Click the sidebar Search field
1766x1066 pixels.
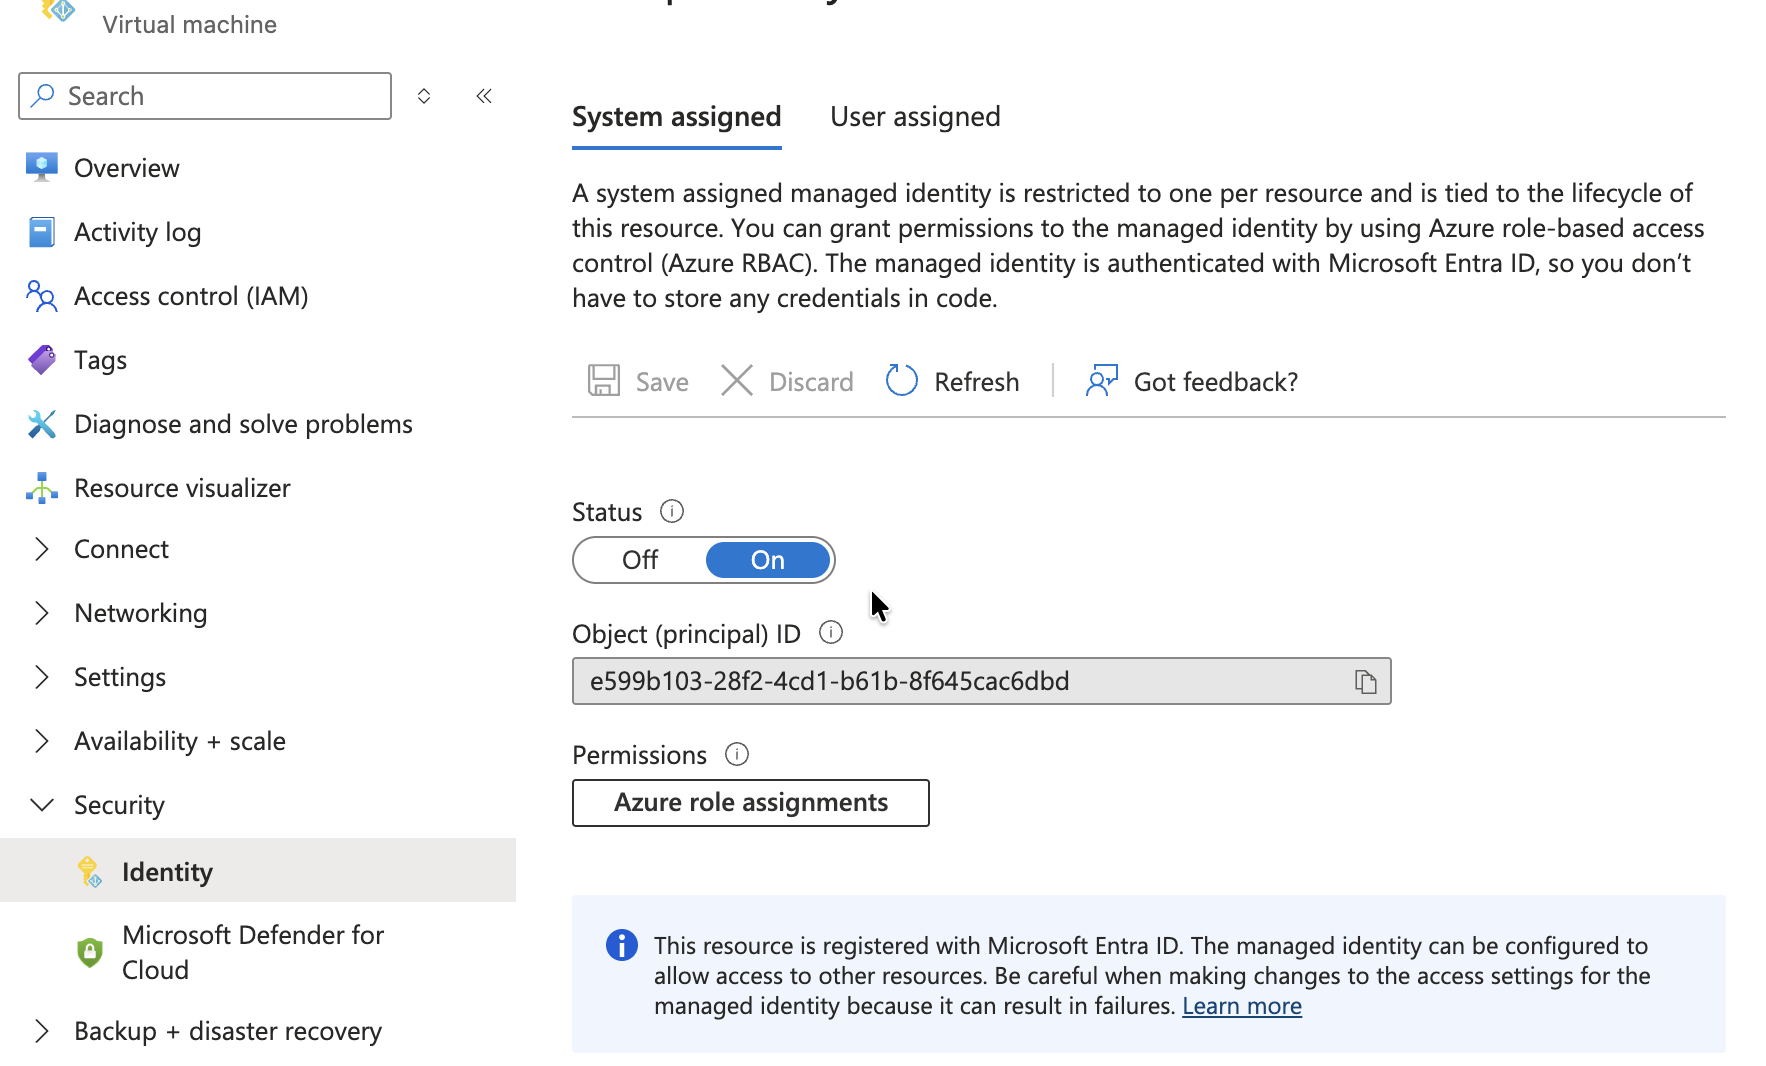[x=204, y=95]
